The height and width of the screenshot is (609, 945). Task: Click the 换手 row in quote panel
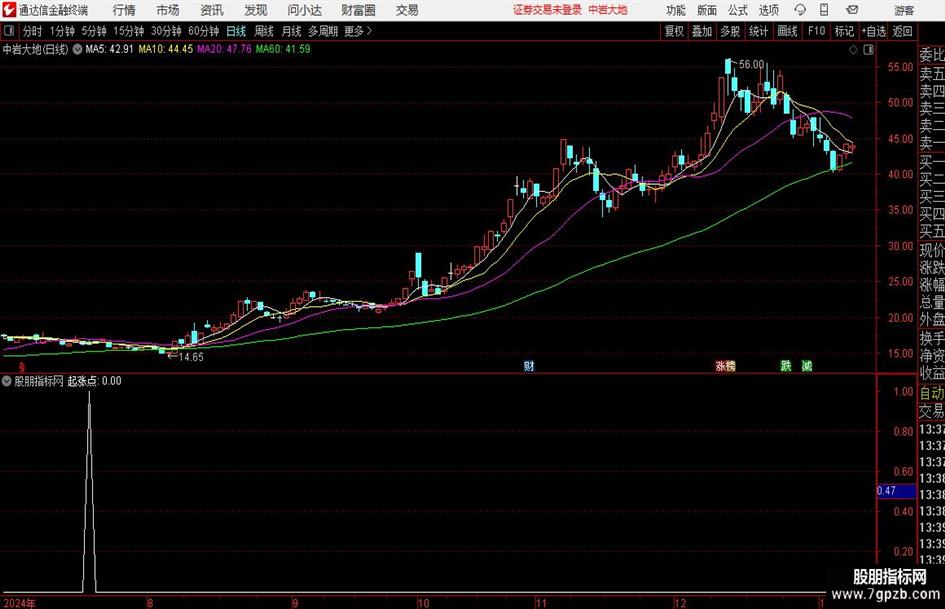pos(932,339)
